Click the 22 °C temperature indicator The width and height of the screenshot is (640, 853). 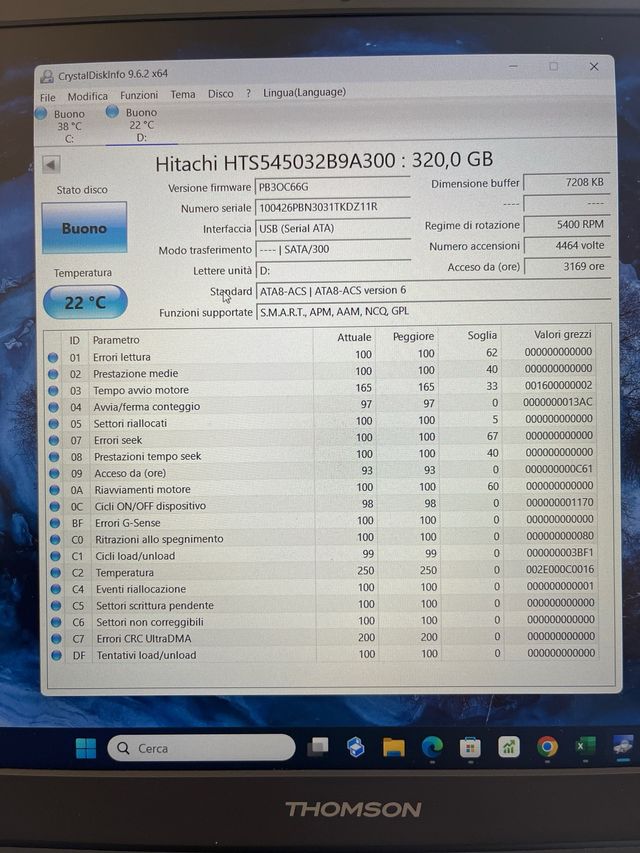(x=85, y=302)
